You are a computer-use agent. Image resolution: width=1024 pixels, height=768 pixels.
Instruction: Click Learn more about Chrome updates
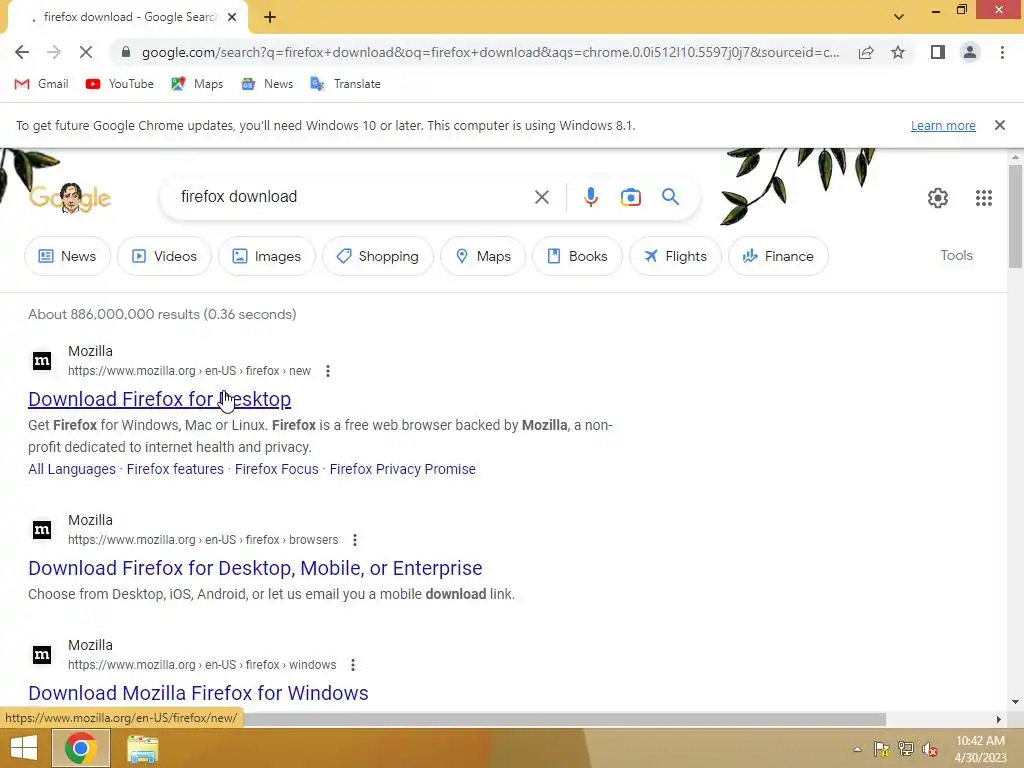pos(943,125)
